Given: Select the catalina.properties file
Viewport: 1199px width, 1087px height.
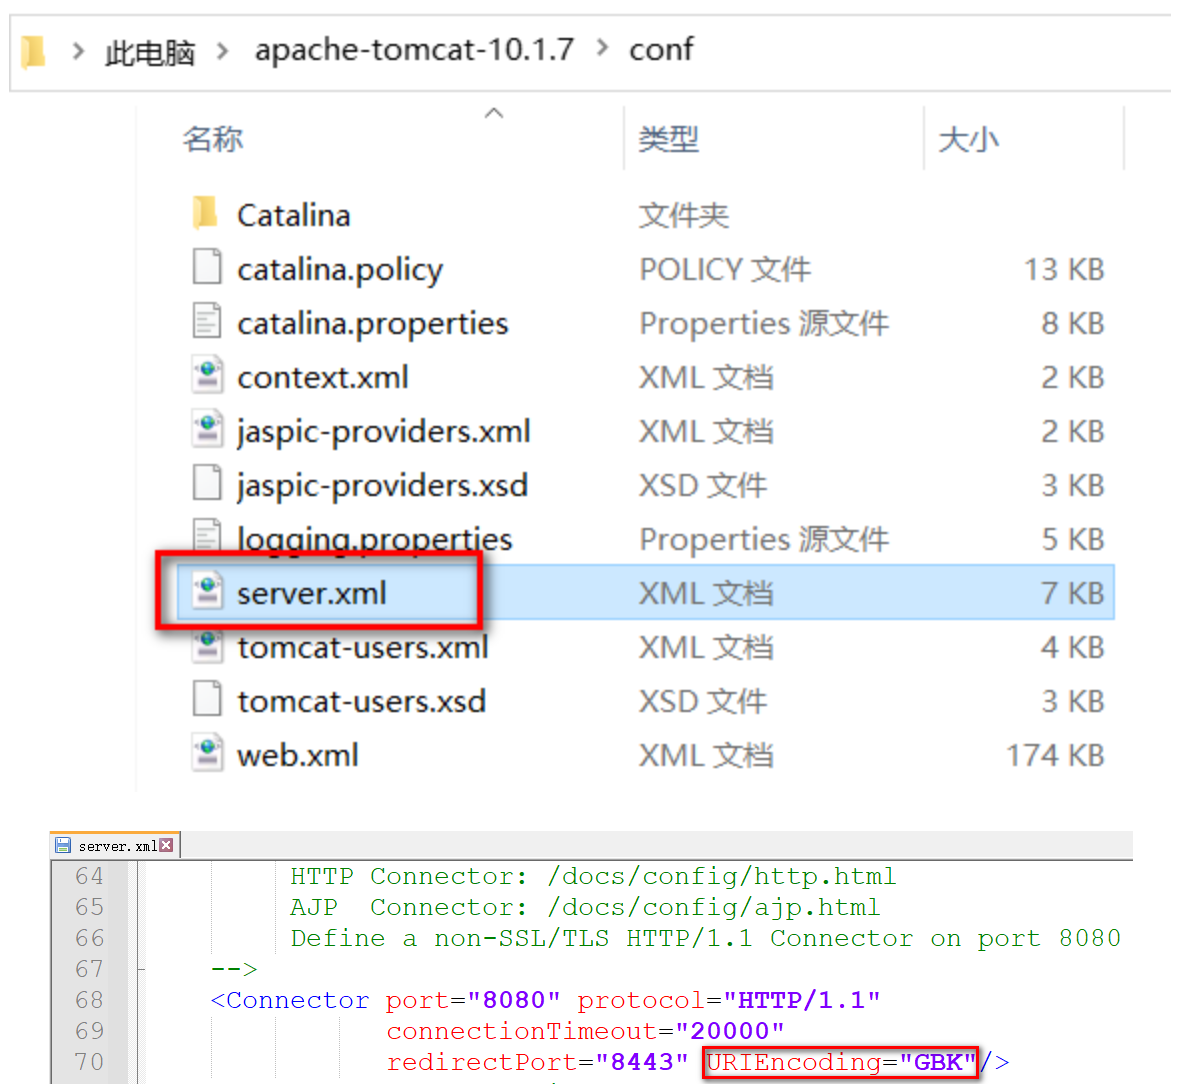Looking at the screenshot, I should 372,324.
